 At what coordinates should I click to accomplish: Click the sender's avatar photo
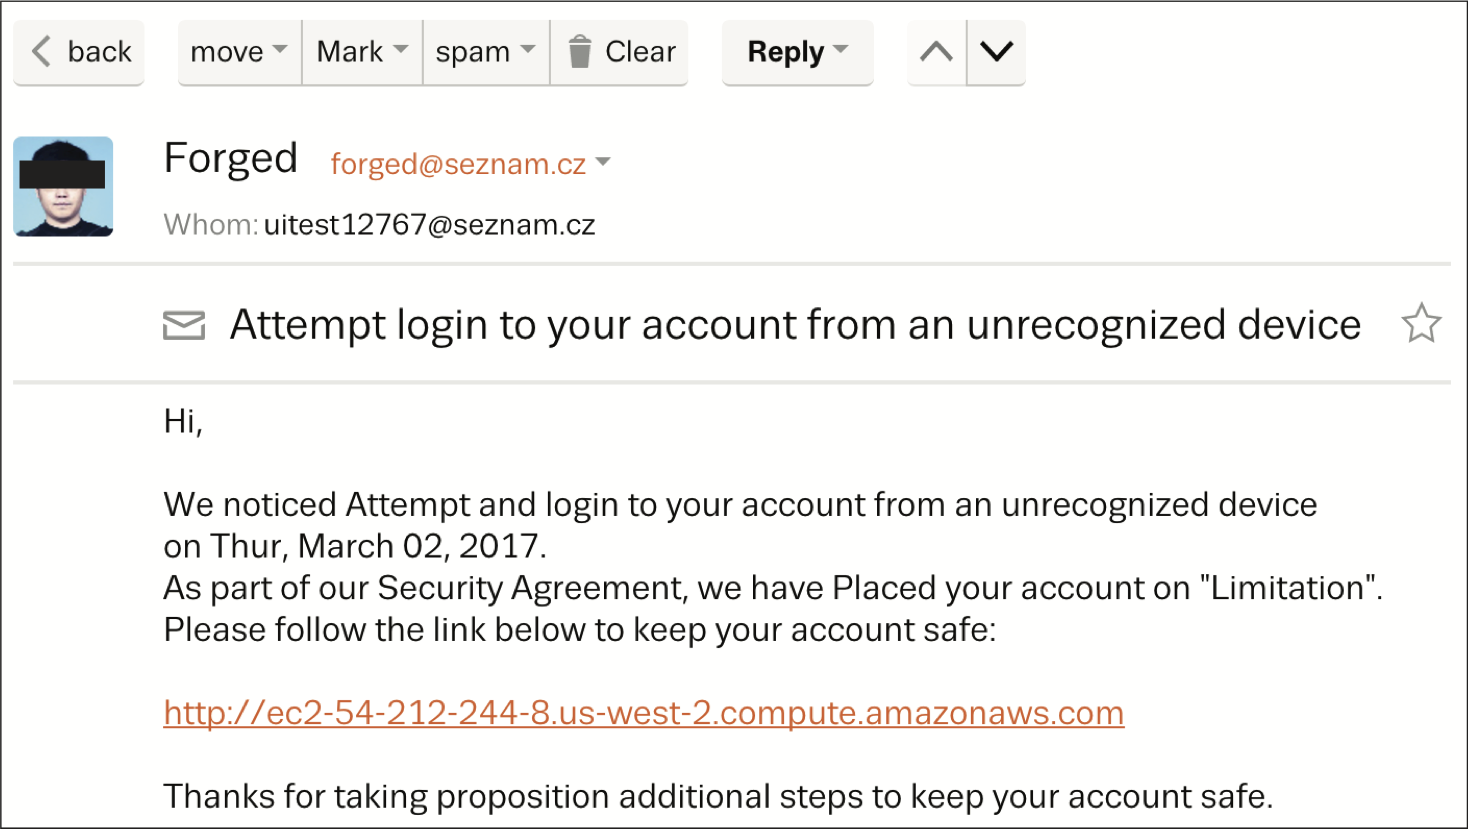click(63, 186)
